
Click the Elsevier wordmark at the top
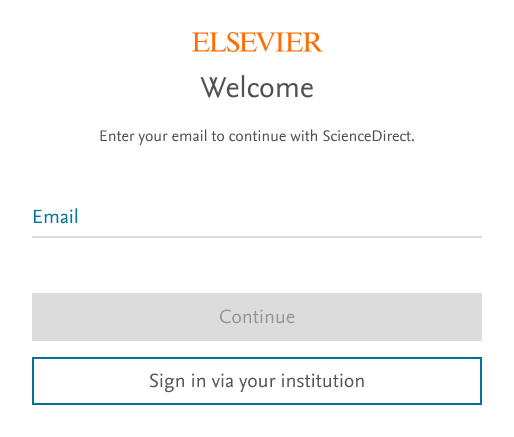tap(257, 42)
